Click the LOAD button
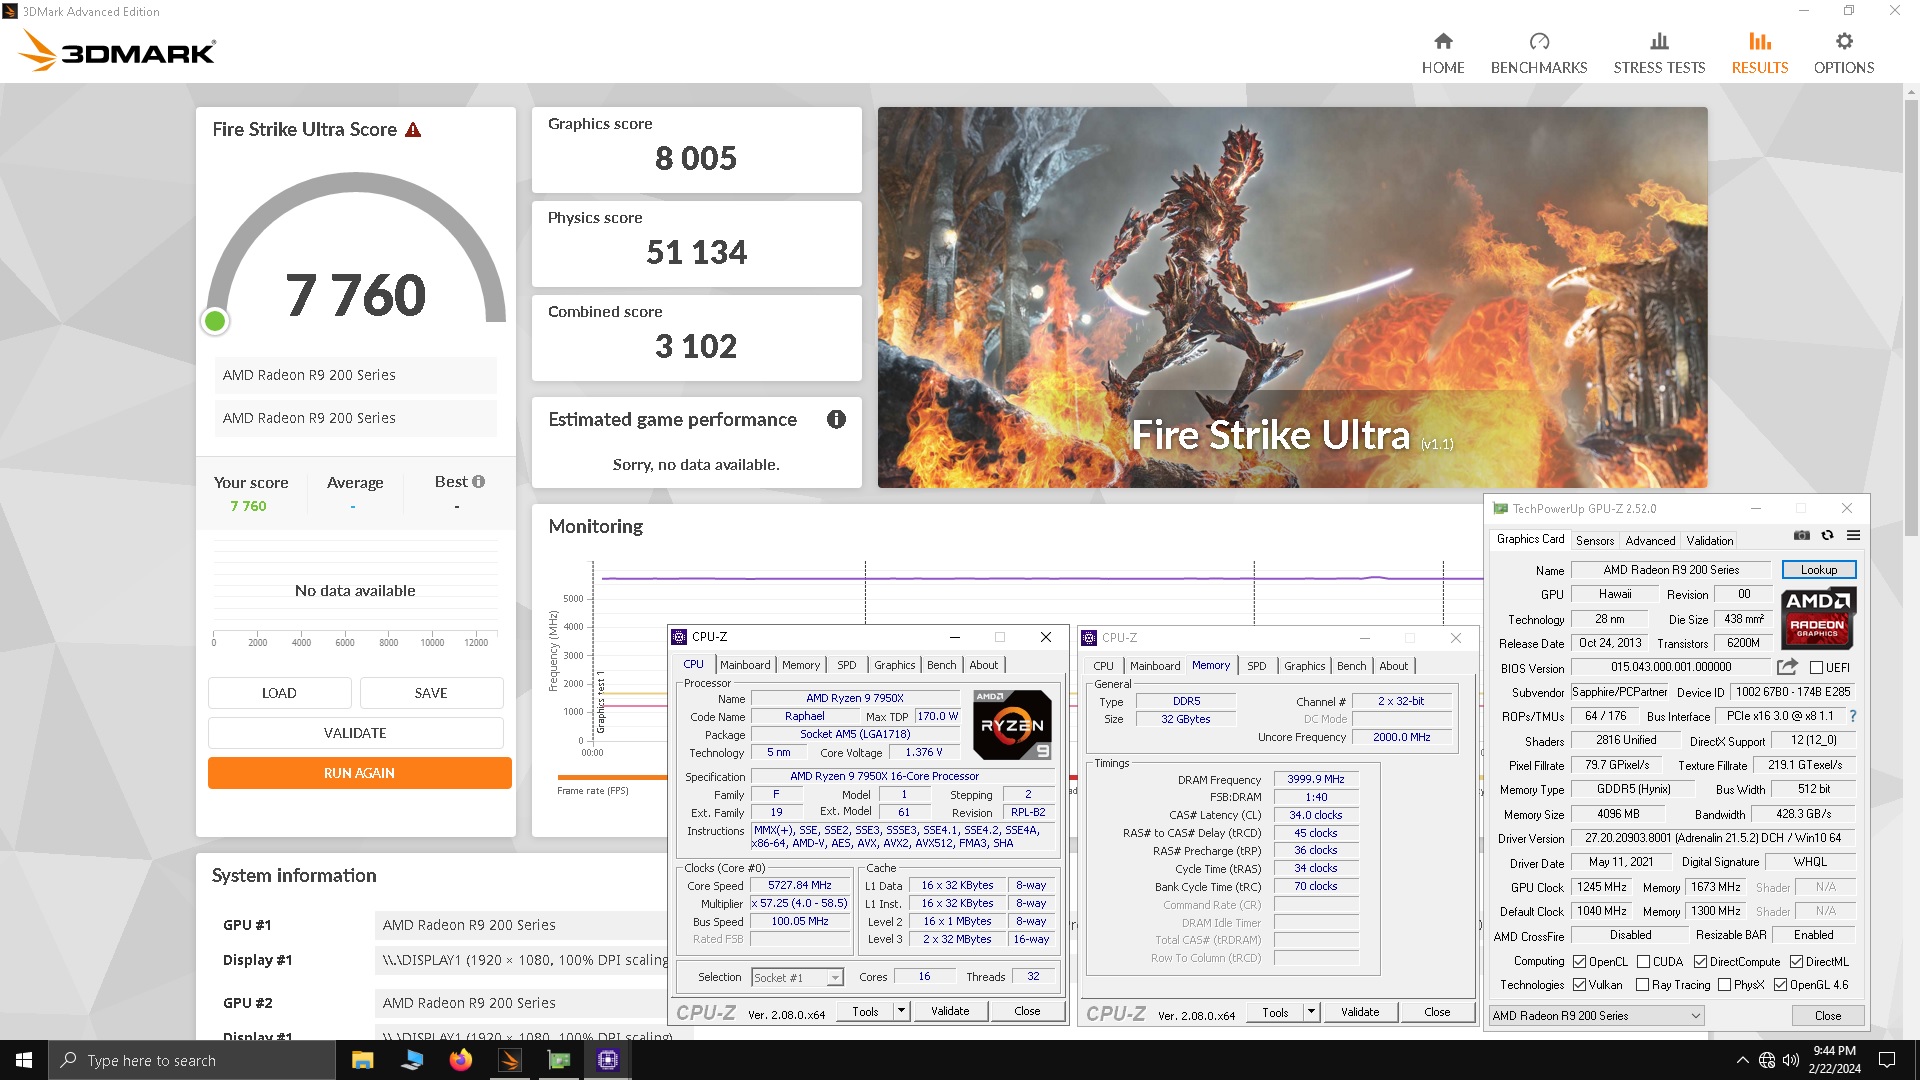This screenshot has height=1080, width=1920. click(279, 693)
